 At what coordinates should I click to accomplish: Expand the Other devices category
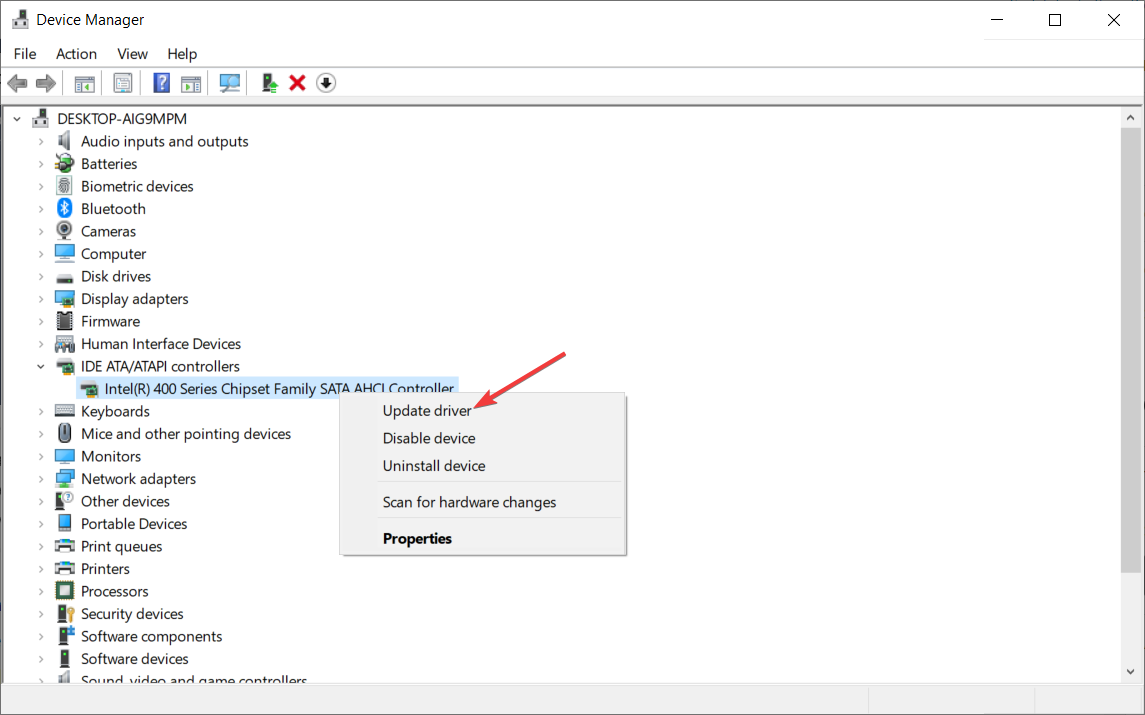pos(41,502)
